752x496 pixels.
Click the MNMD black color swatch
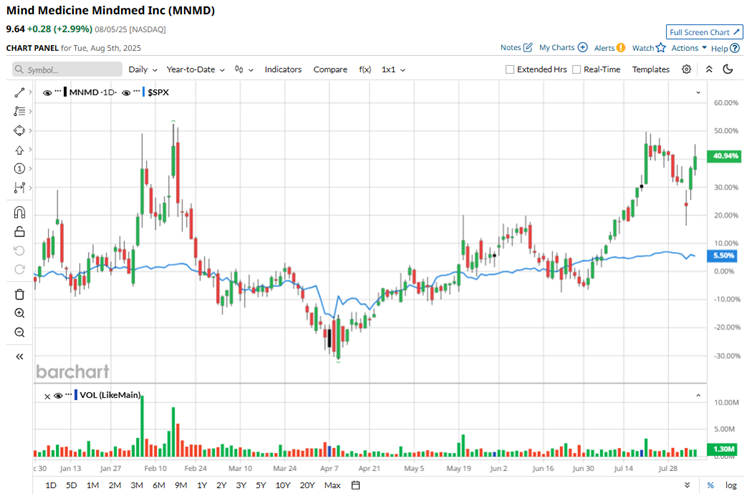65,92
